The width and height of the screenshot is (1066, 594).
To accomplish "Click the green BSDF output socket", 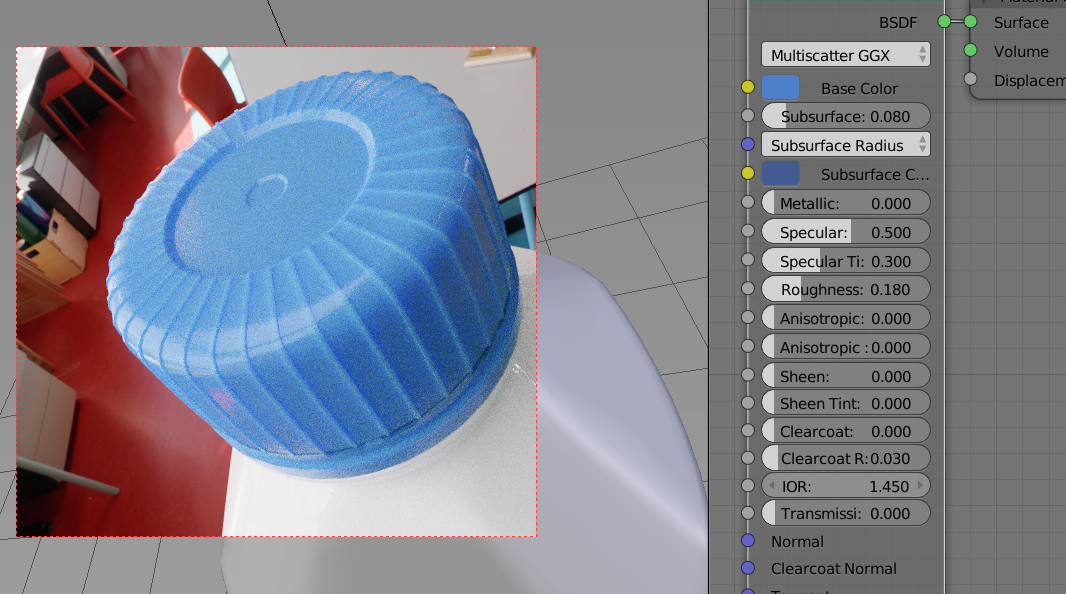I will point(944,21).
